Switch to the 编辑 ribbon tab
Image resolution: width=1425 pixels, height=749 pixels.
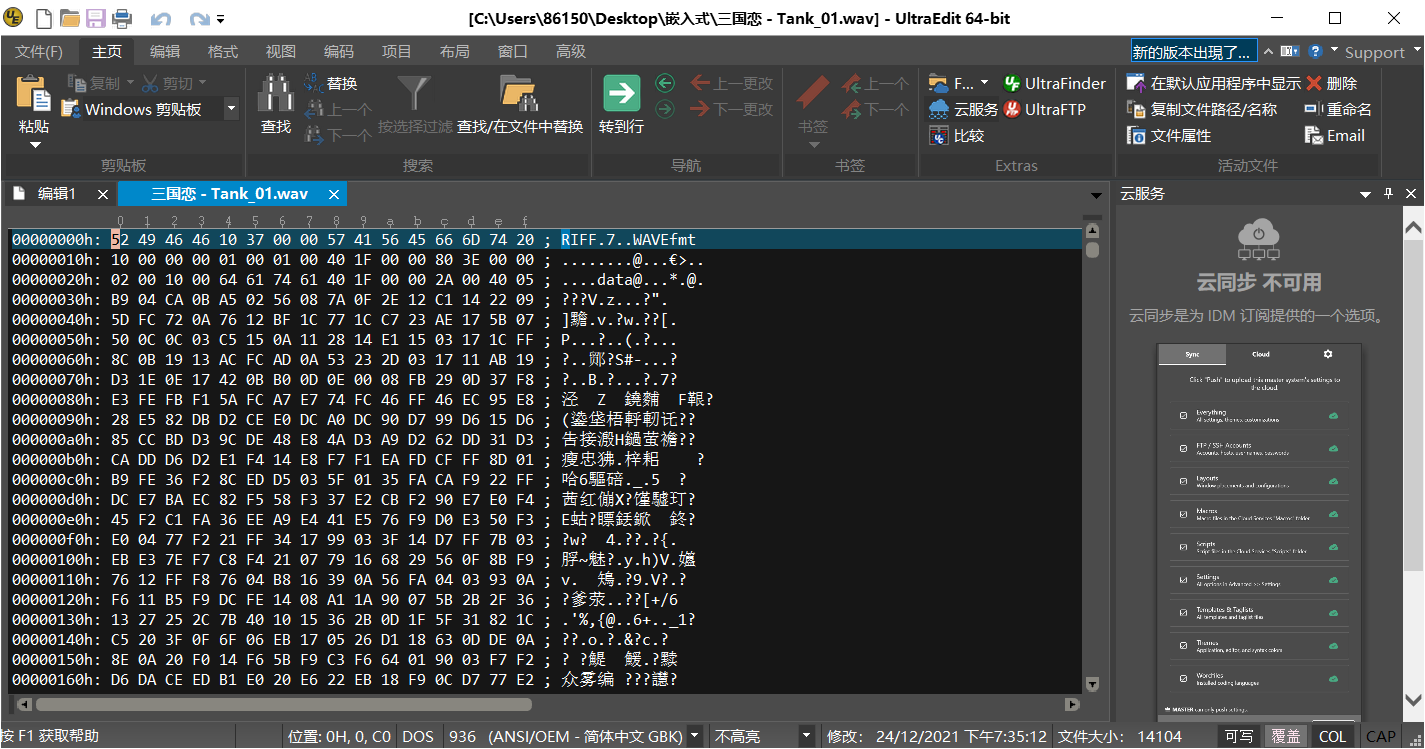coord(165,52)
